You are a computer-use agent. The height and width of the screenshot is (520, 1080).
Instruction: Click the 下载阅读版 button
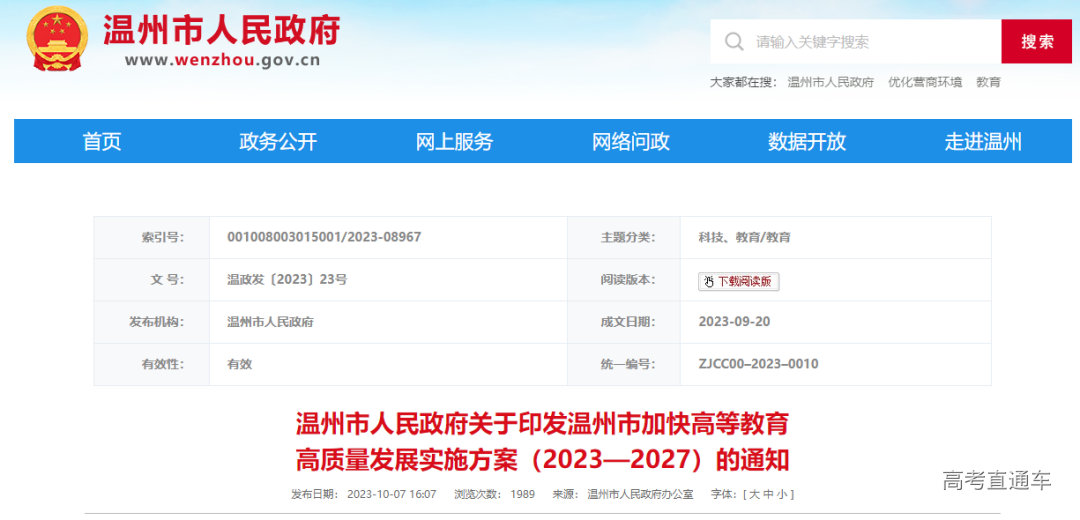coord(738,281)
